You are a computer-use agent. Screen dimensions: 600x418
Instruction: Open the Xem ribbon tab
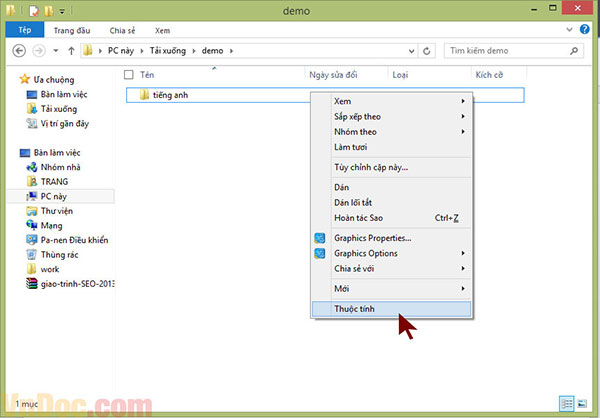pyautogui.click(x=163, y=31)
